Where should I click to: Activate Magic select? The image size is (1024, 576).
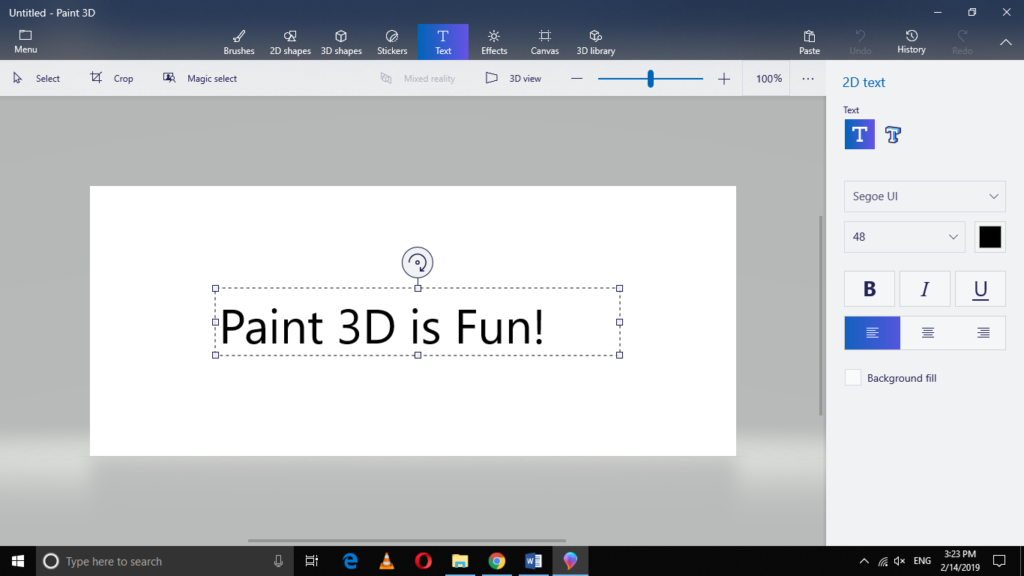click(200, 78)
